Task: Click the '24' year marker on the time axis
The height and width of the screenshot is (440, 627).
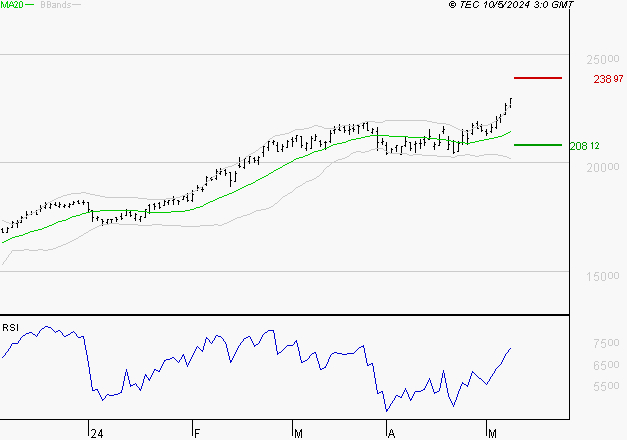Action: (97, 434)
